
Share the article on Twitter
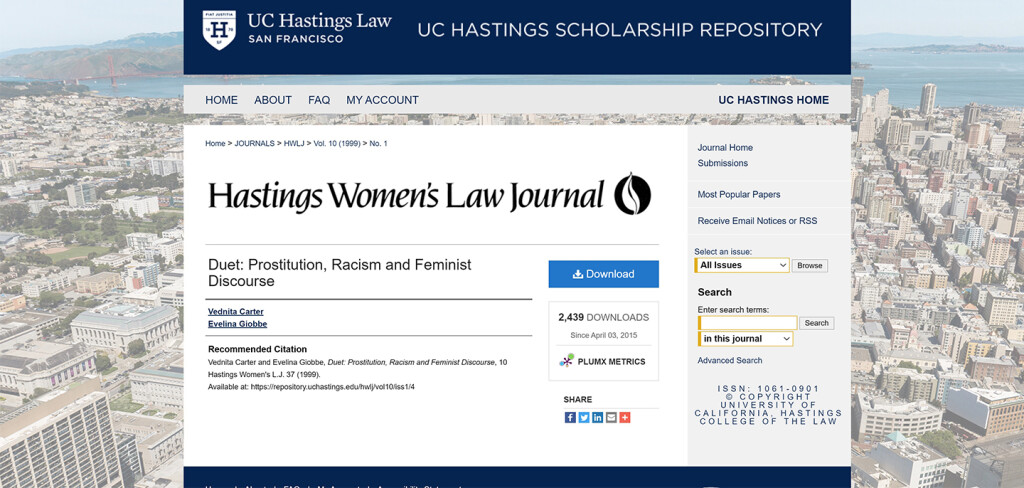coord(584,417)
